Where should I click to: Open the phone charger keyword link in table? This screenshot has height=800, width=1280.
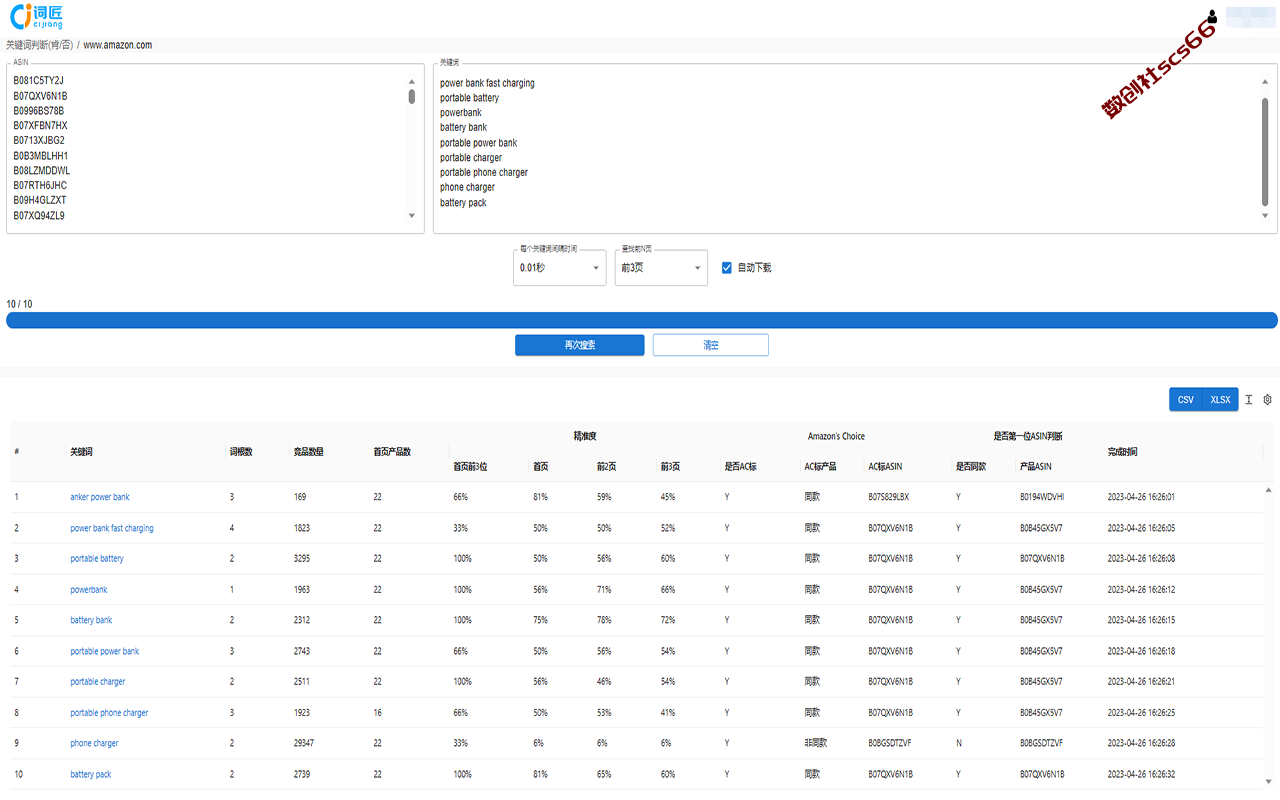94,744
